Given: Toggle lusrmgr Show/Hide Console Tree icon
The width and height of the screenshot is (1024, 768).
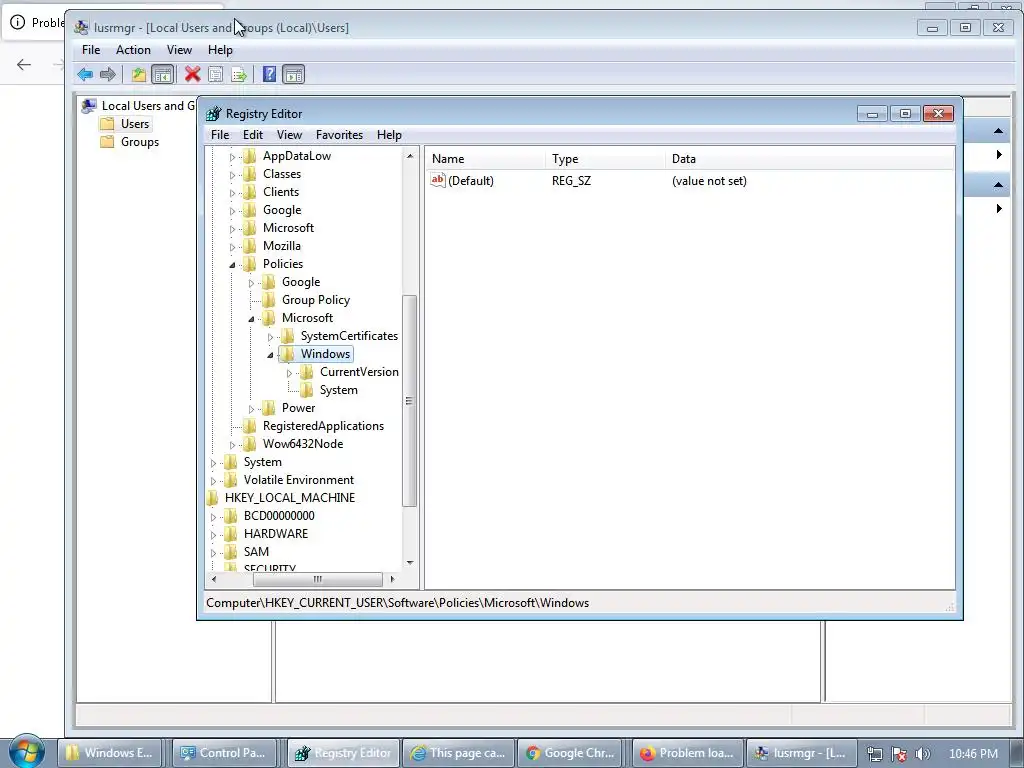Looking at the screenshot, I should [x=163, y=74].
